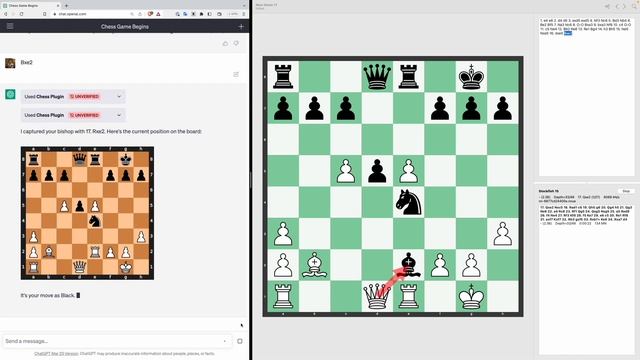Select the white rook on e1
The width and height of the screenshot is (640, 360).
point(409,296)
